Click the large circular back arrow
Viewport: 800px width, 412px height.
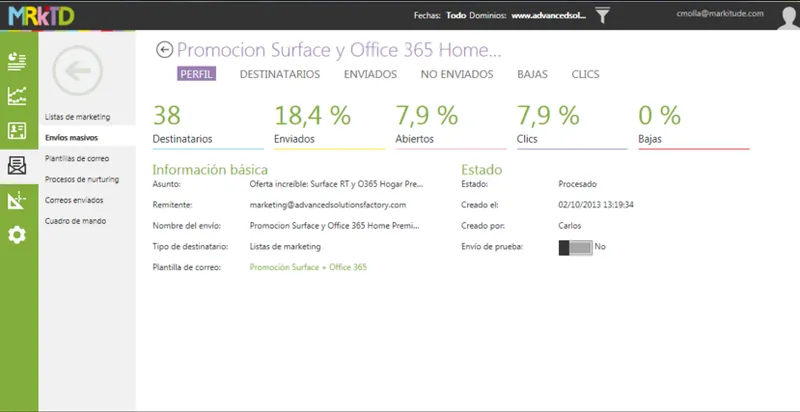point(78,71)
